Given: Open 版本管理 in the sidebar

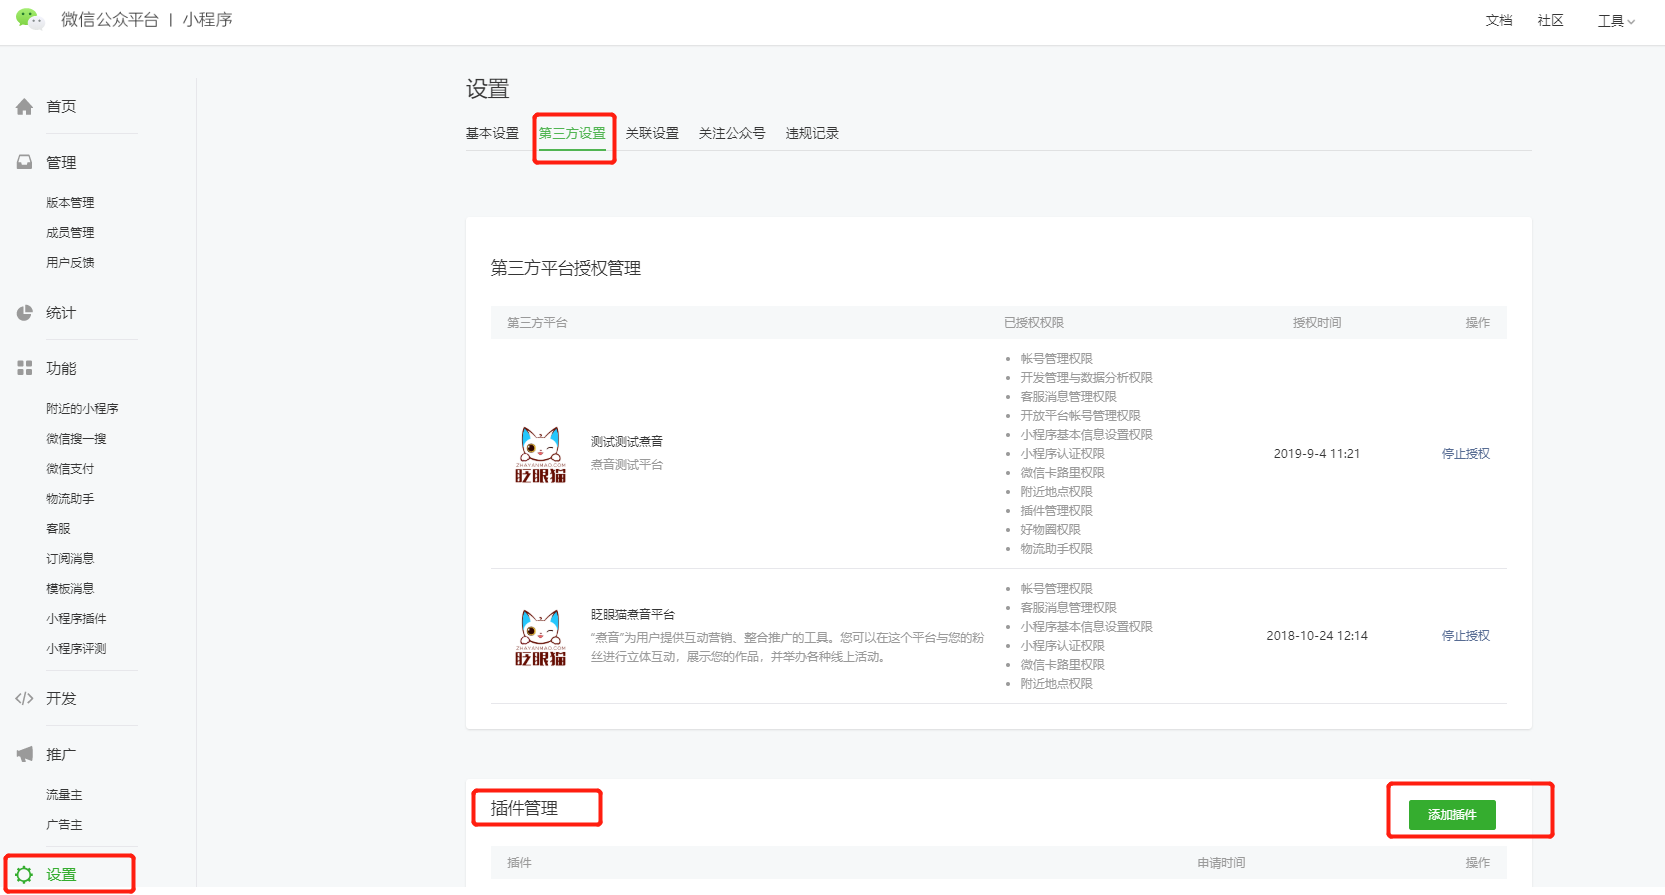Looking at the screenshot, I should tap(70, 202).
